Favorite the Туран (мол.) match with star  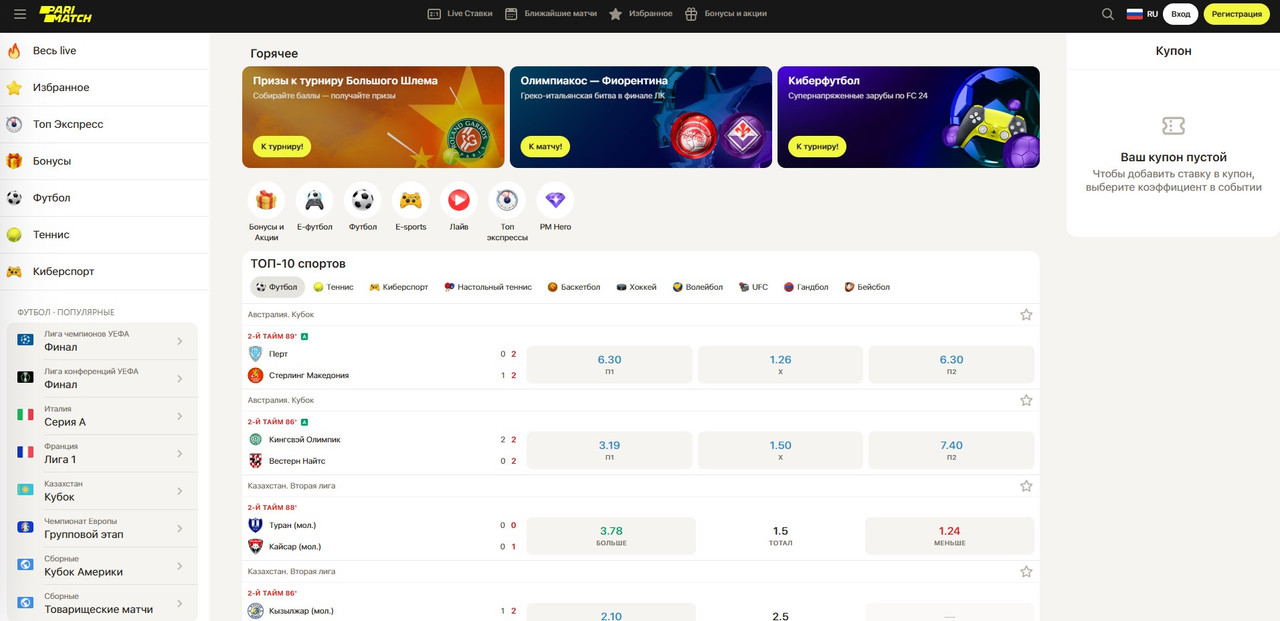1026,486
